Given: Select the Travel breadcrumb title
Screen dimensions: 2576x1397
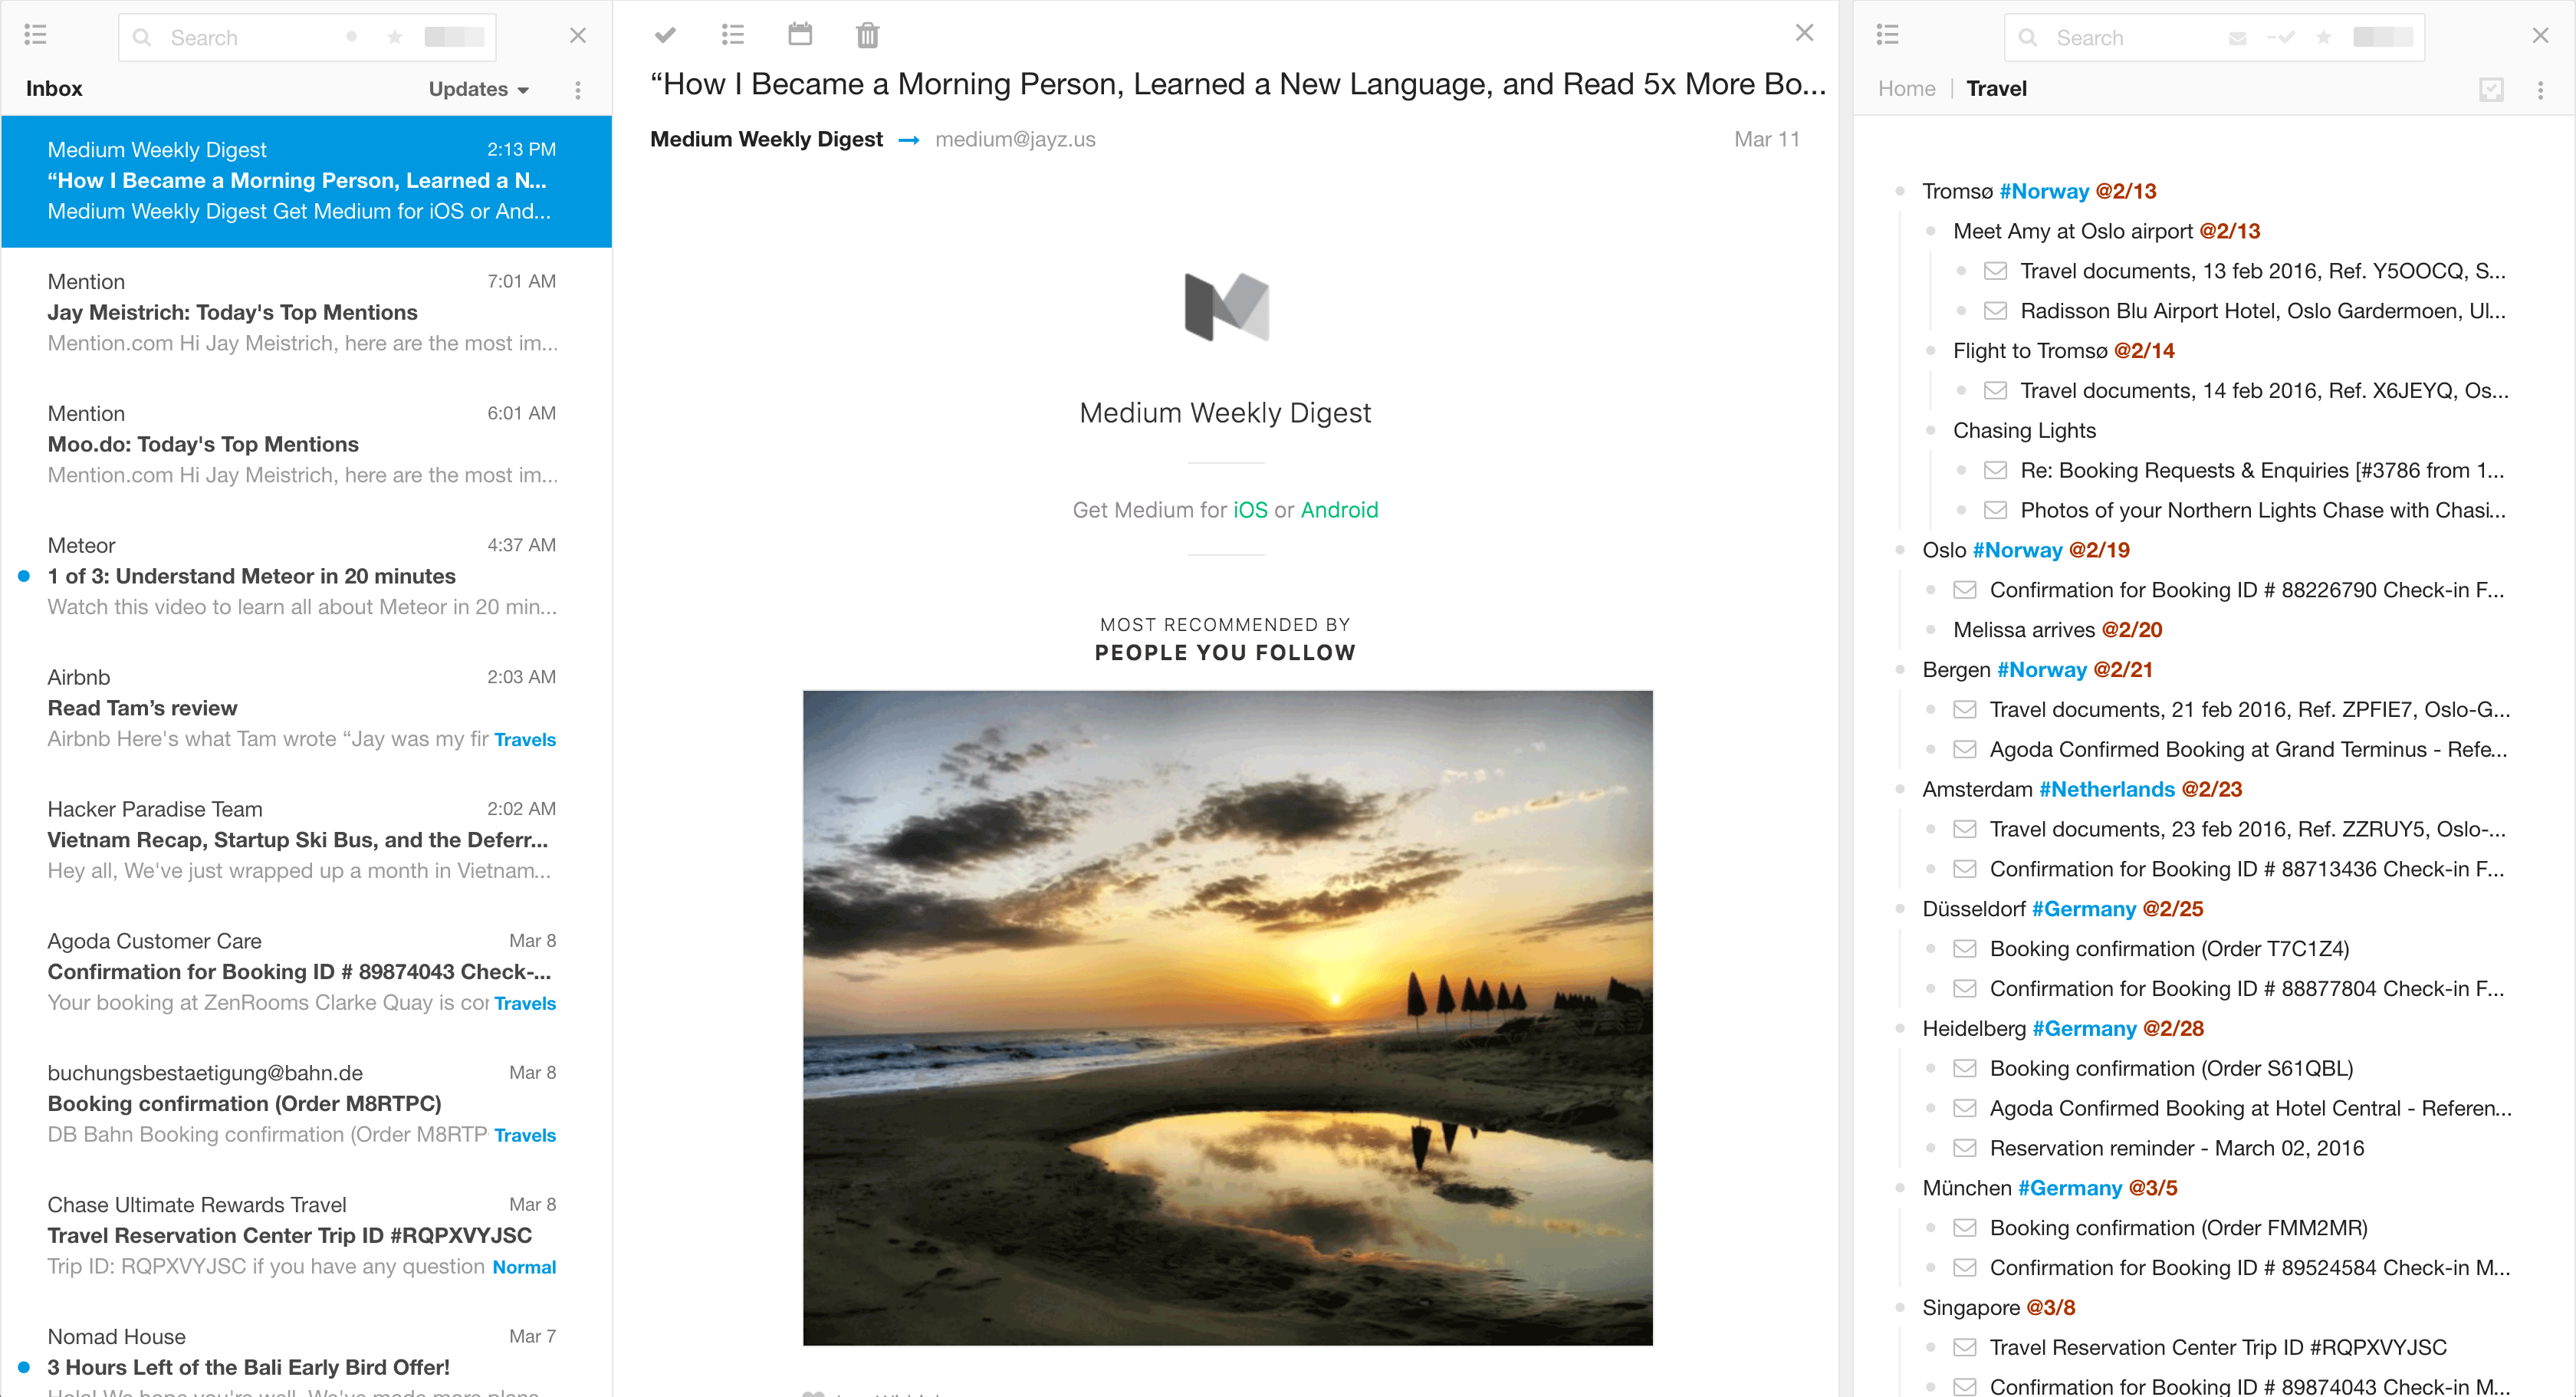Looking at the screenshot, I should point(1996,89).
